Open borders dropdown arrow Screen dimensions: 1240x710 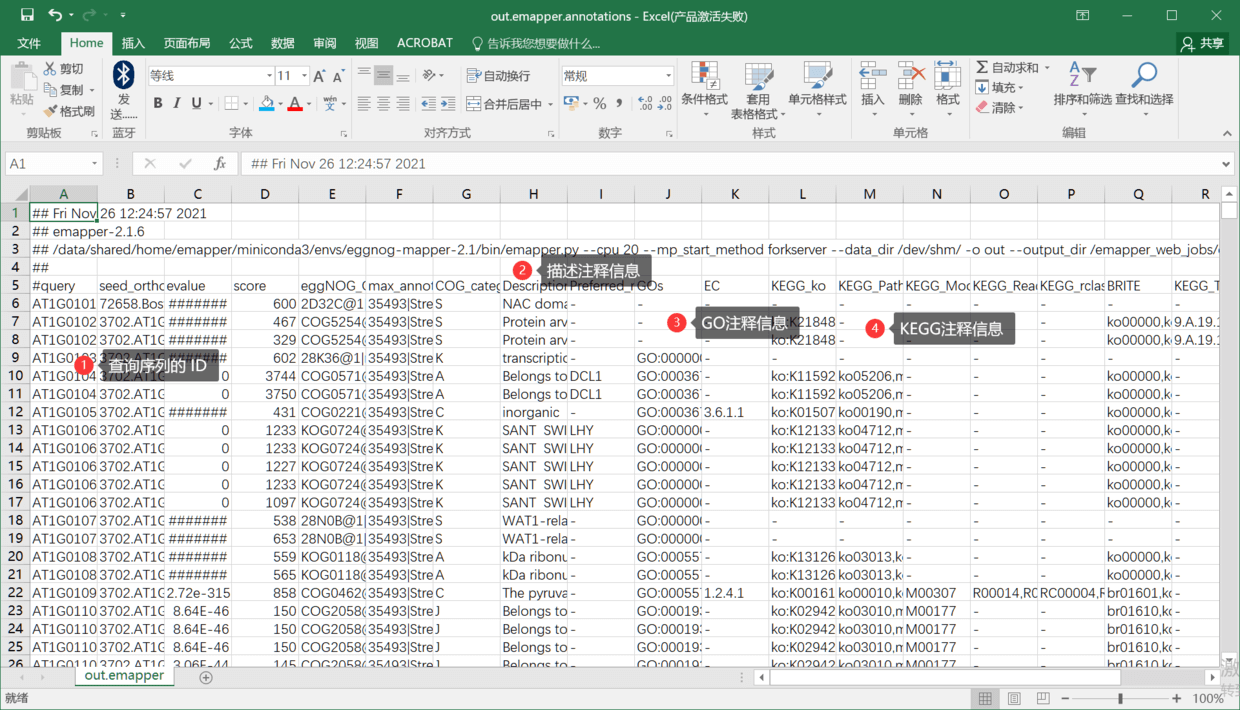tap(245, 103)
